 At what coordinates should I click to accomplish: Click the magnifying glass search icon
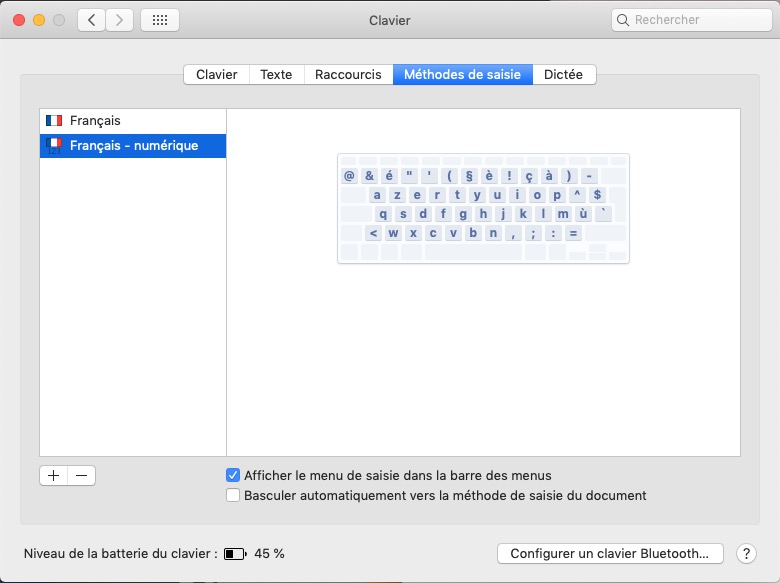coord(622,20)
